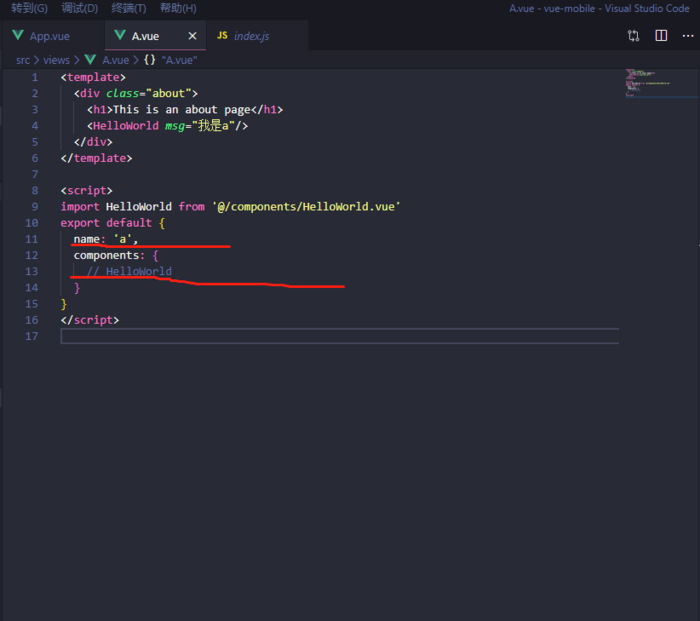Click the A.vue file breadcrumb

[x=116, y=60]
